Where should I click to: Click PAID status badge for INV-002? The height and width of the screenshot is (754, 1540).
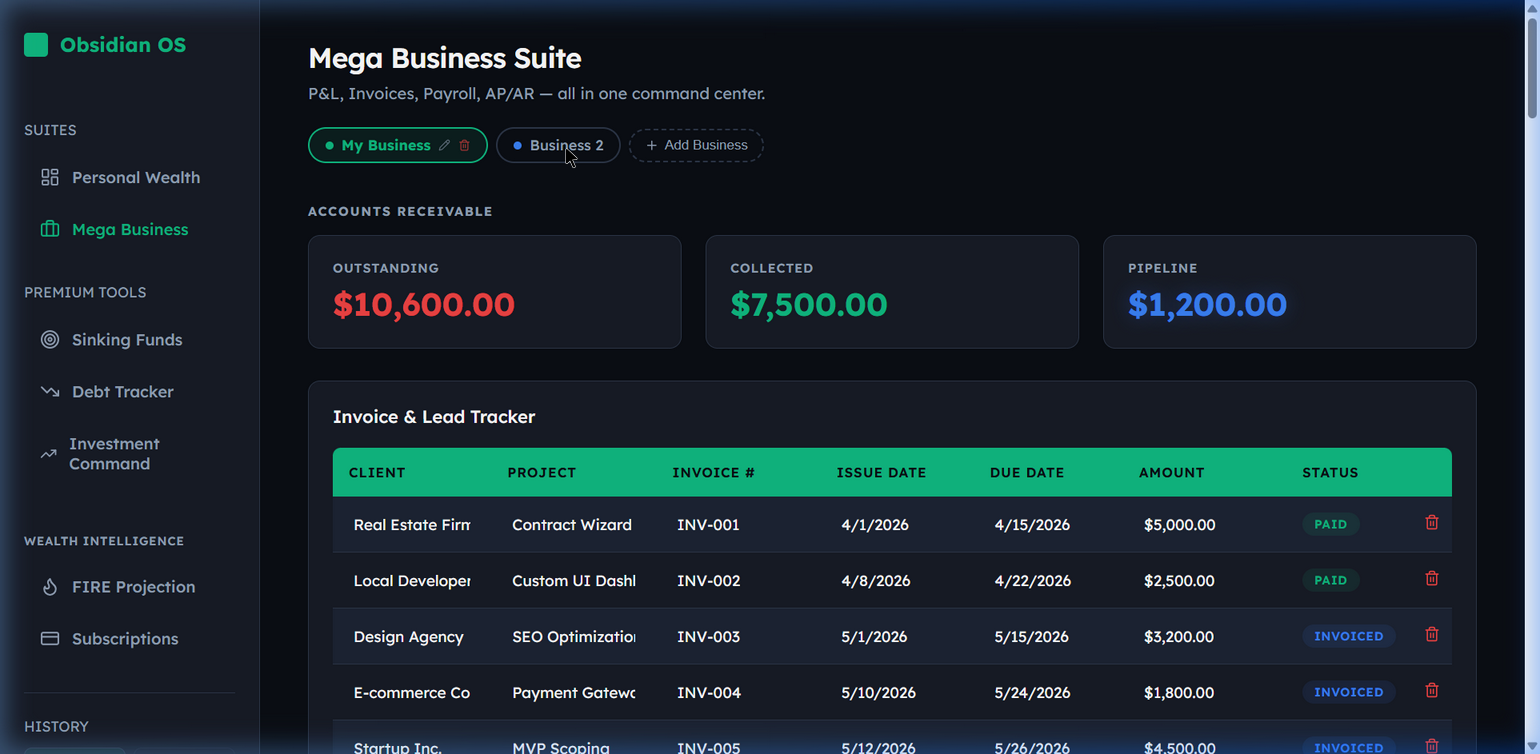[1330, 580]
